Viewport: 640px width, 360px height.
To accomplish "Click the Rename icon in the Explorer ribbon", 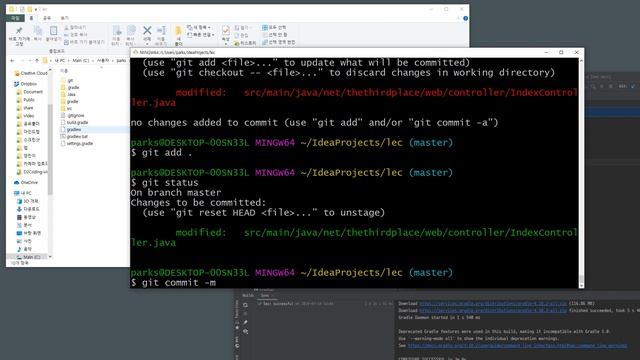I will point(161,31).
